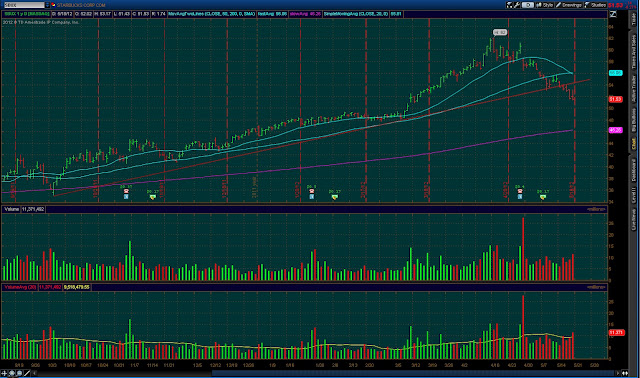640x378 pixels.
Task: Click the symbol input field showing SBUX
Action: coord(24,5)
